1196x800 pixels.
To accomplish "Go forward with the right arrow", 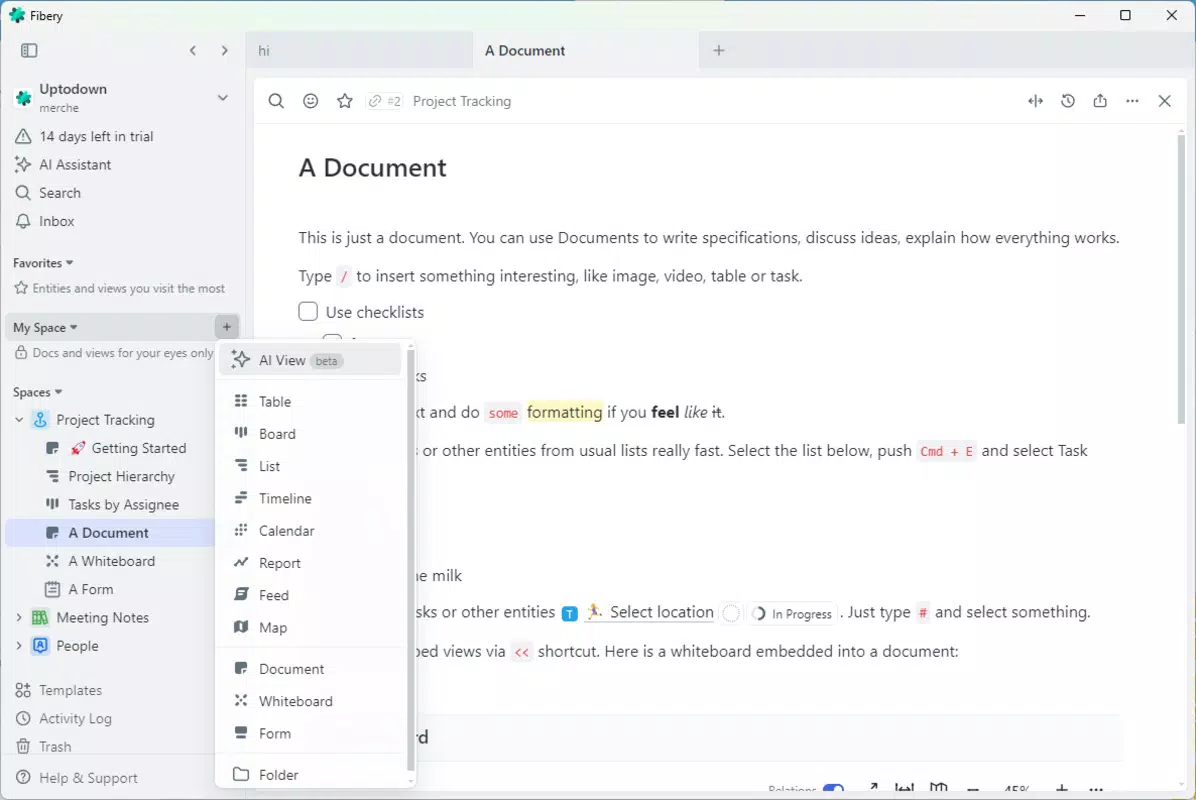I will 224,50.
